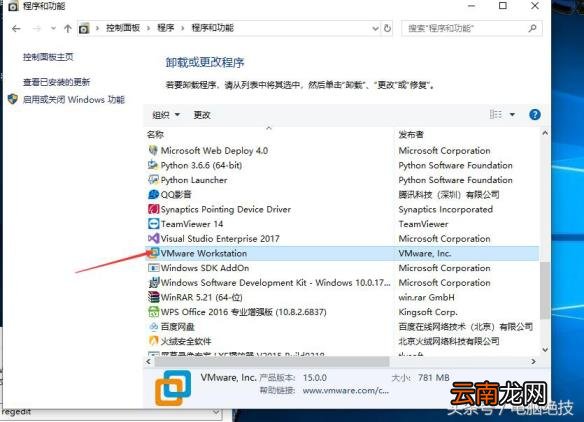The image size is (584, 422).
Task: Select the Kingsoft Corp. publisher cell
Action: click(428, 312)
